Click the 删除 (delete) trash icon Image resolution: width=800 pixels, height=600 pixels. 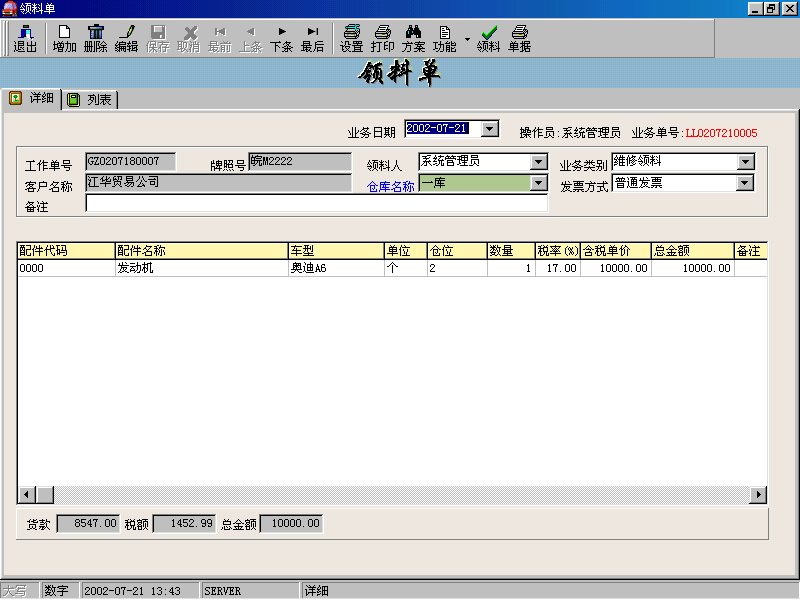point(95,39)
